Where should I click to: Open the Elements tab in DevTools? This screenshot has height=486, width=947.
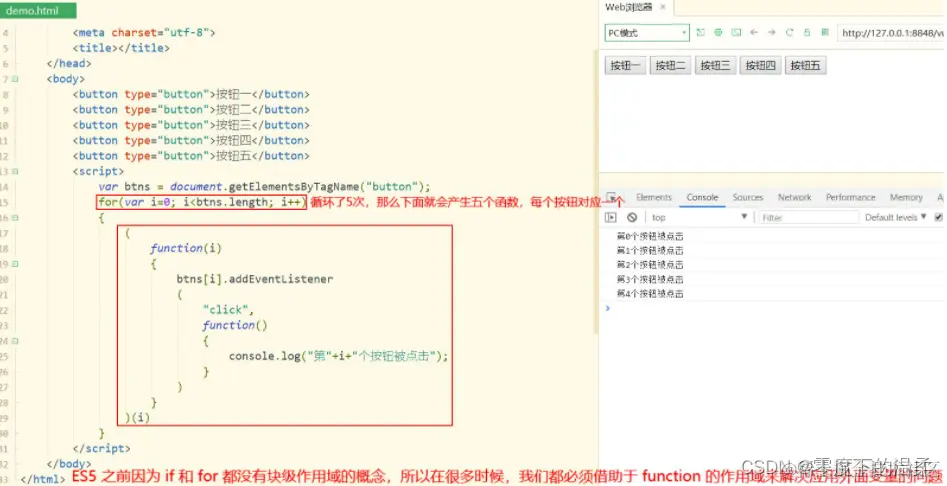653,197
